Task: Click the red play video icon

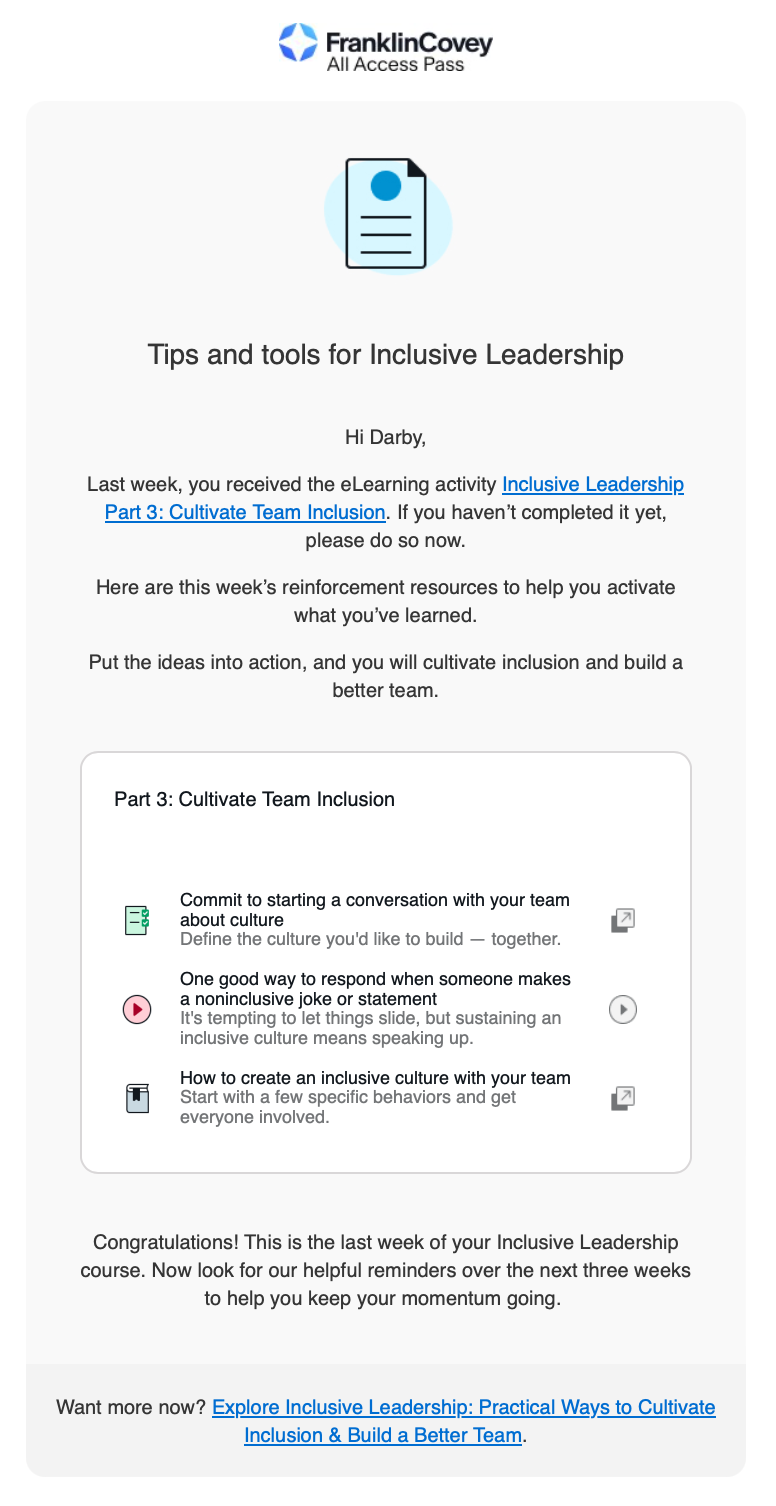Action: [137, 1010]
